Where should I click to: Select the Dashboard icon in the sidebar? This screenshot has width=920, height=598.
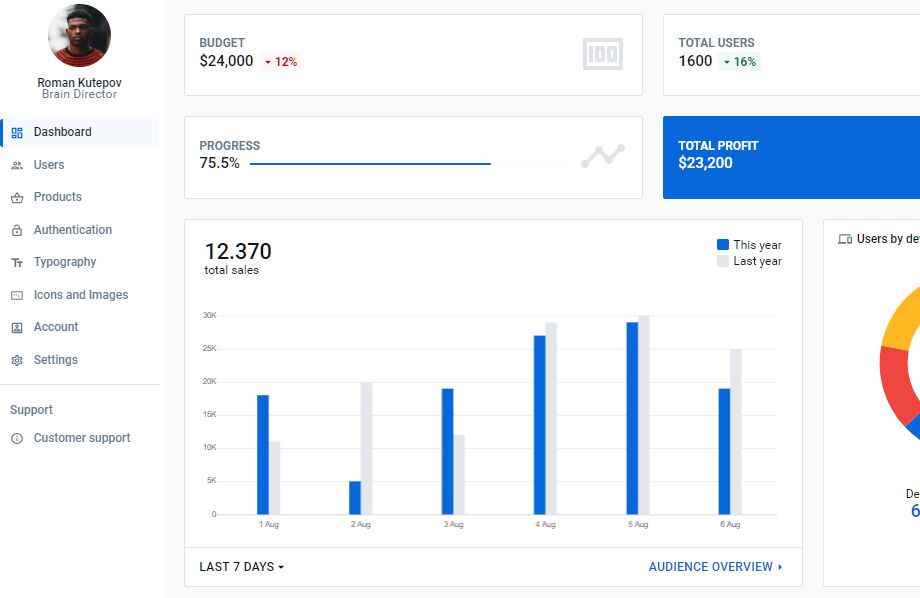tap(17, 131)
